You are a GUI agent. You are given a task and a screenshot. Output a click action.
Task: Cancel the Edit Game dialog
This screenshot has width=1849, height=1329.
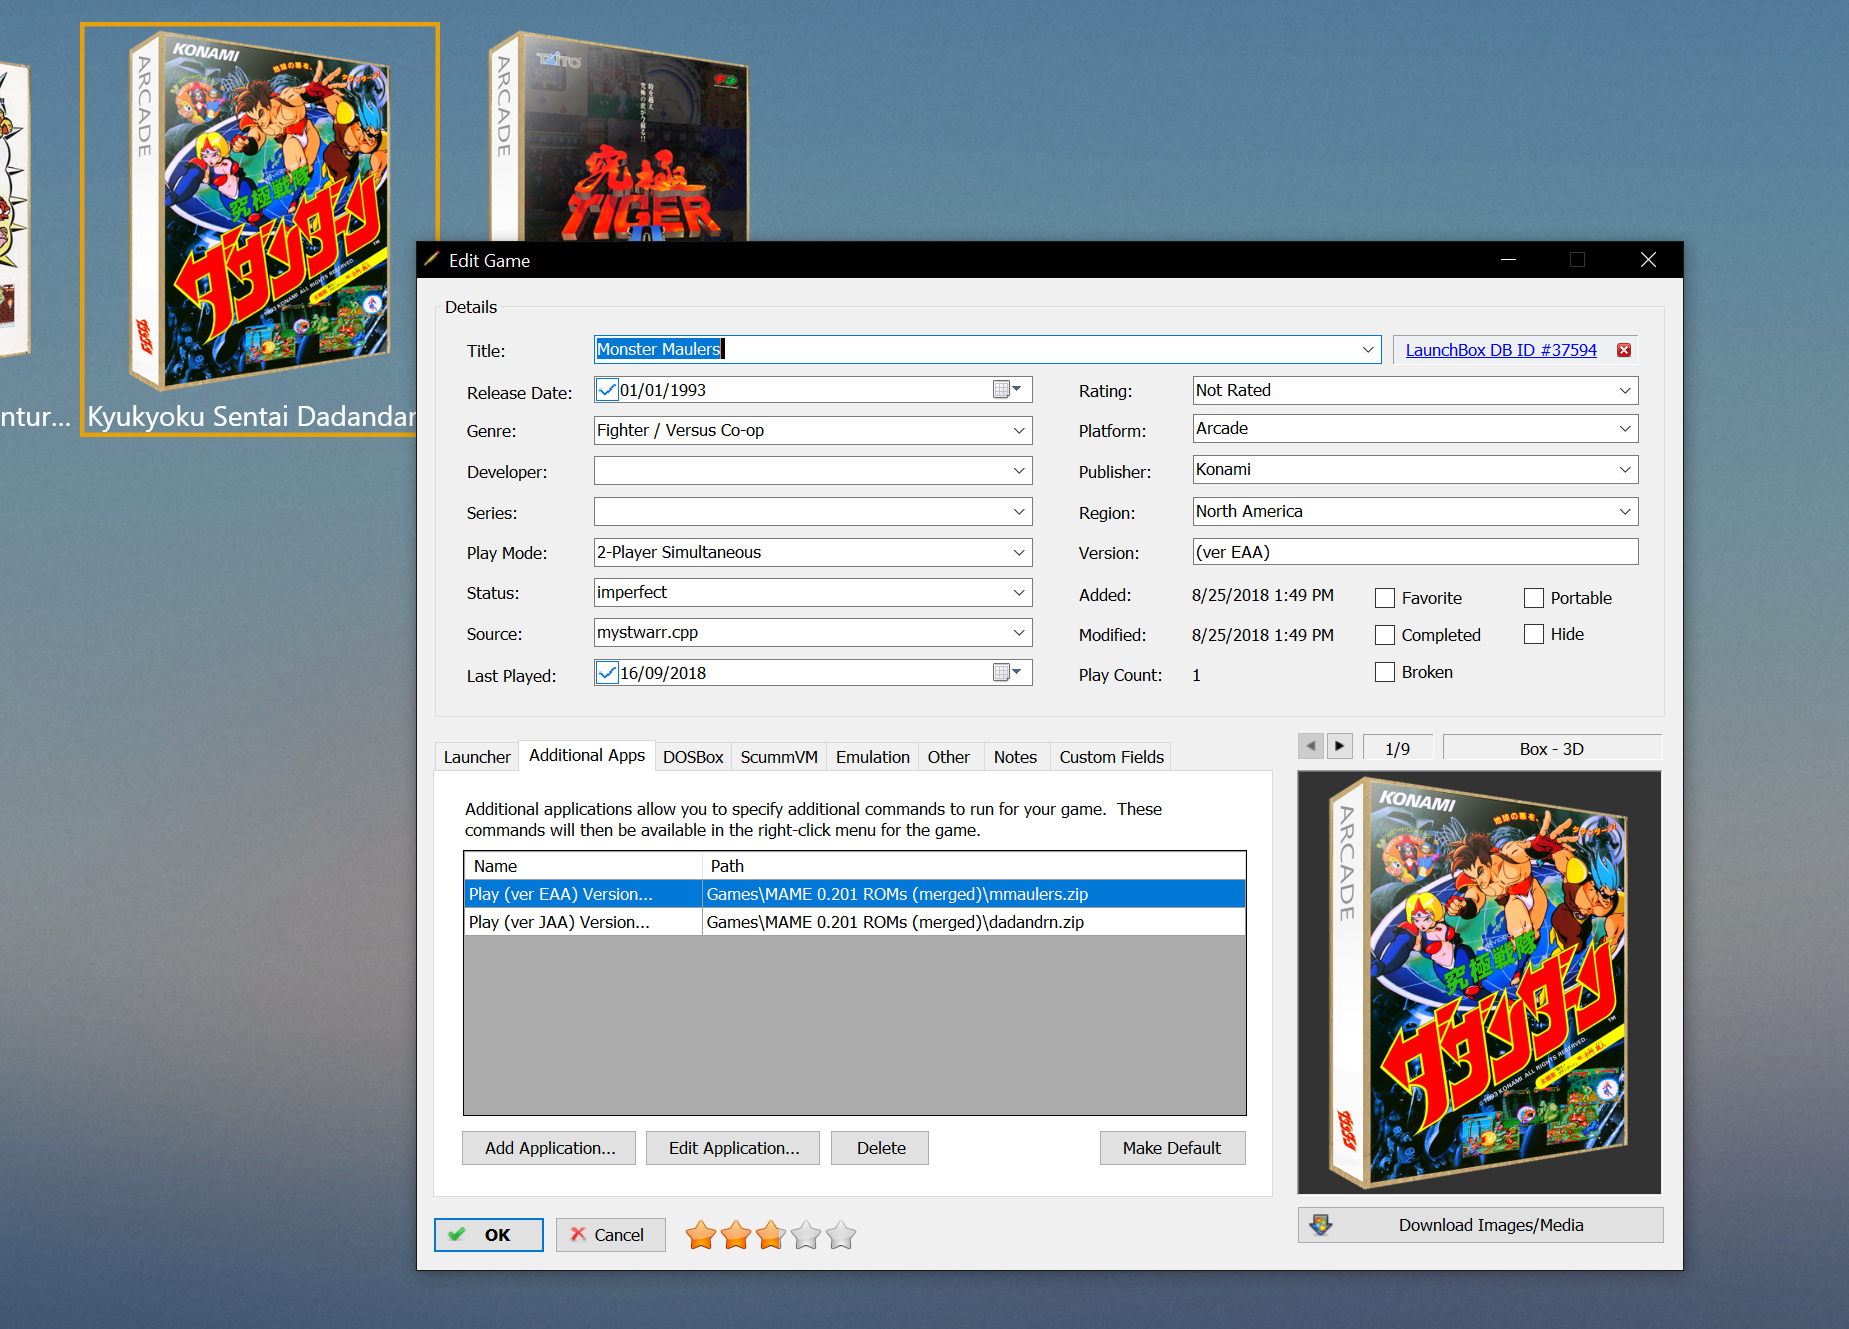click(x=610, y=1235)
